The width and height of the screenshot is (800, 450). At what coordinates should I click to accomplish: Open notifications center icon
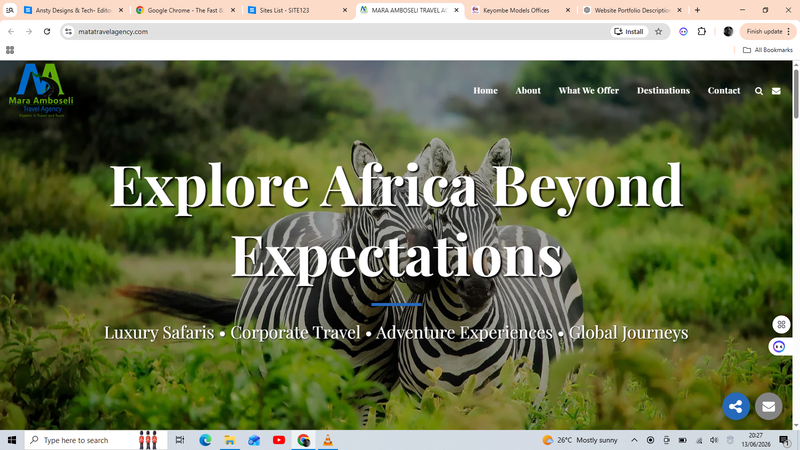click(x=784, y=440)
